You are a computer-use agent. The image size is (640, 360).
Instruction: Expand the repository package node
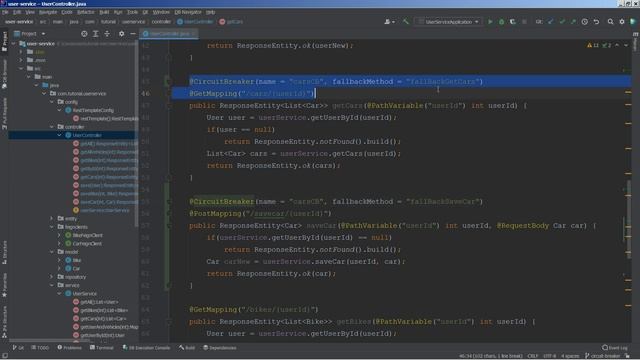tap(52, 277)
